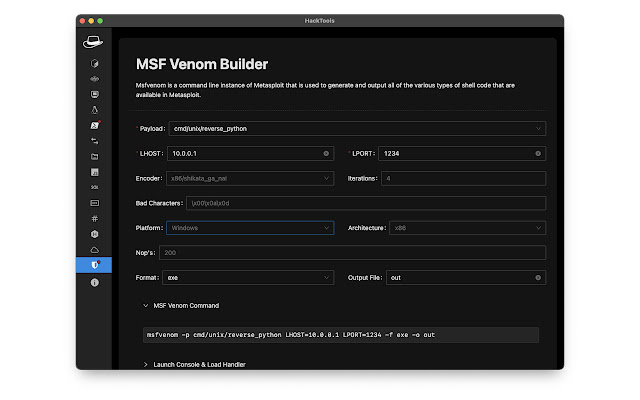The height and width of the screenshot is (400, 640).
Task: Click the generated msfvenom command text
Action: click(x=291, y=335)
